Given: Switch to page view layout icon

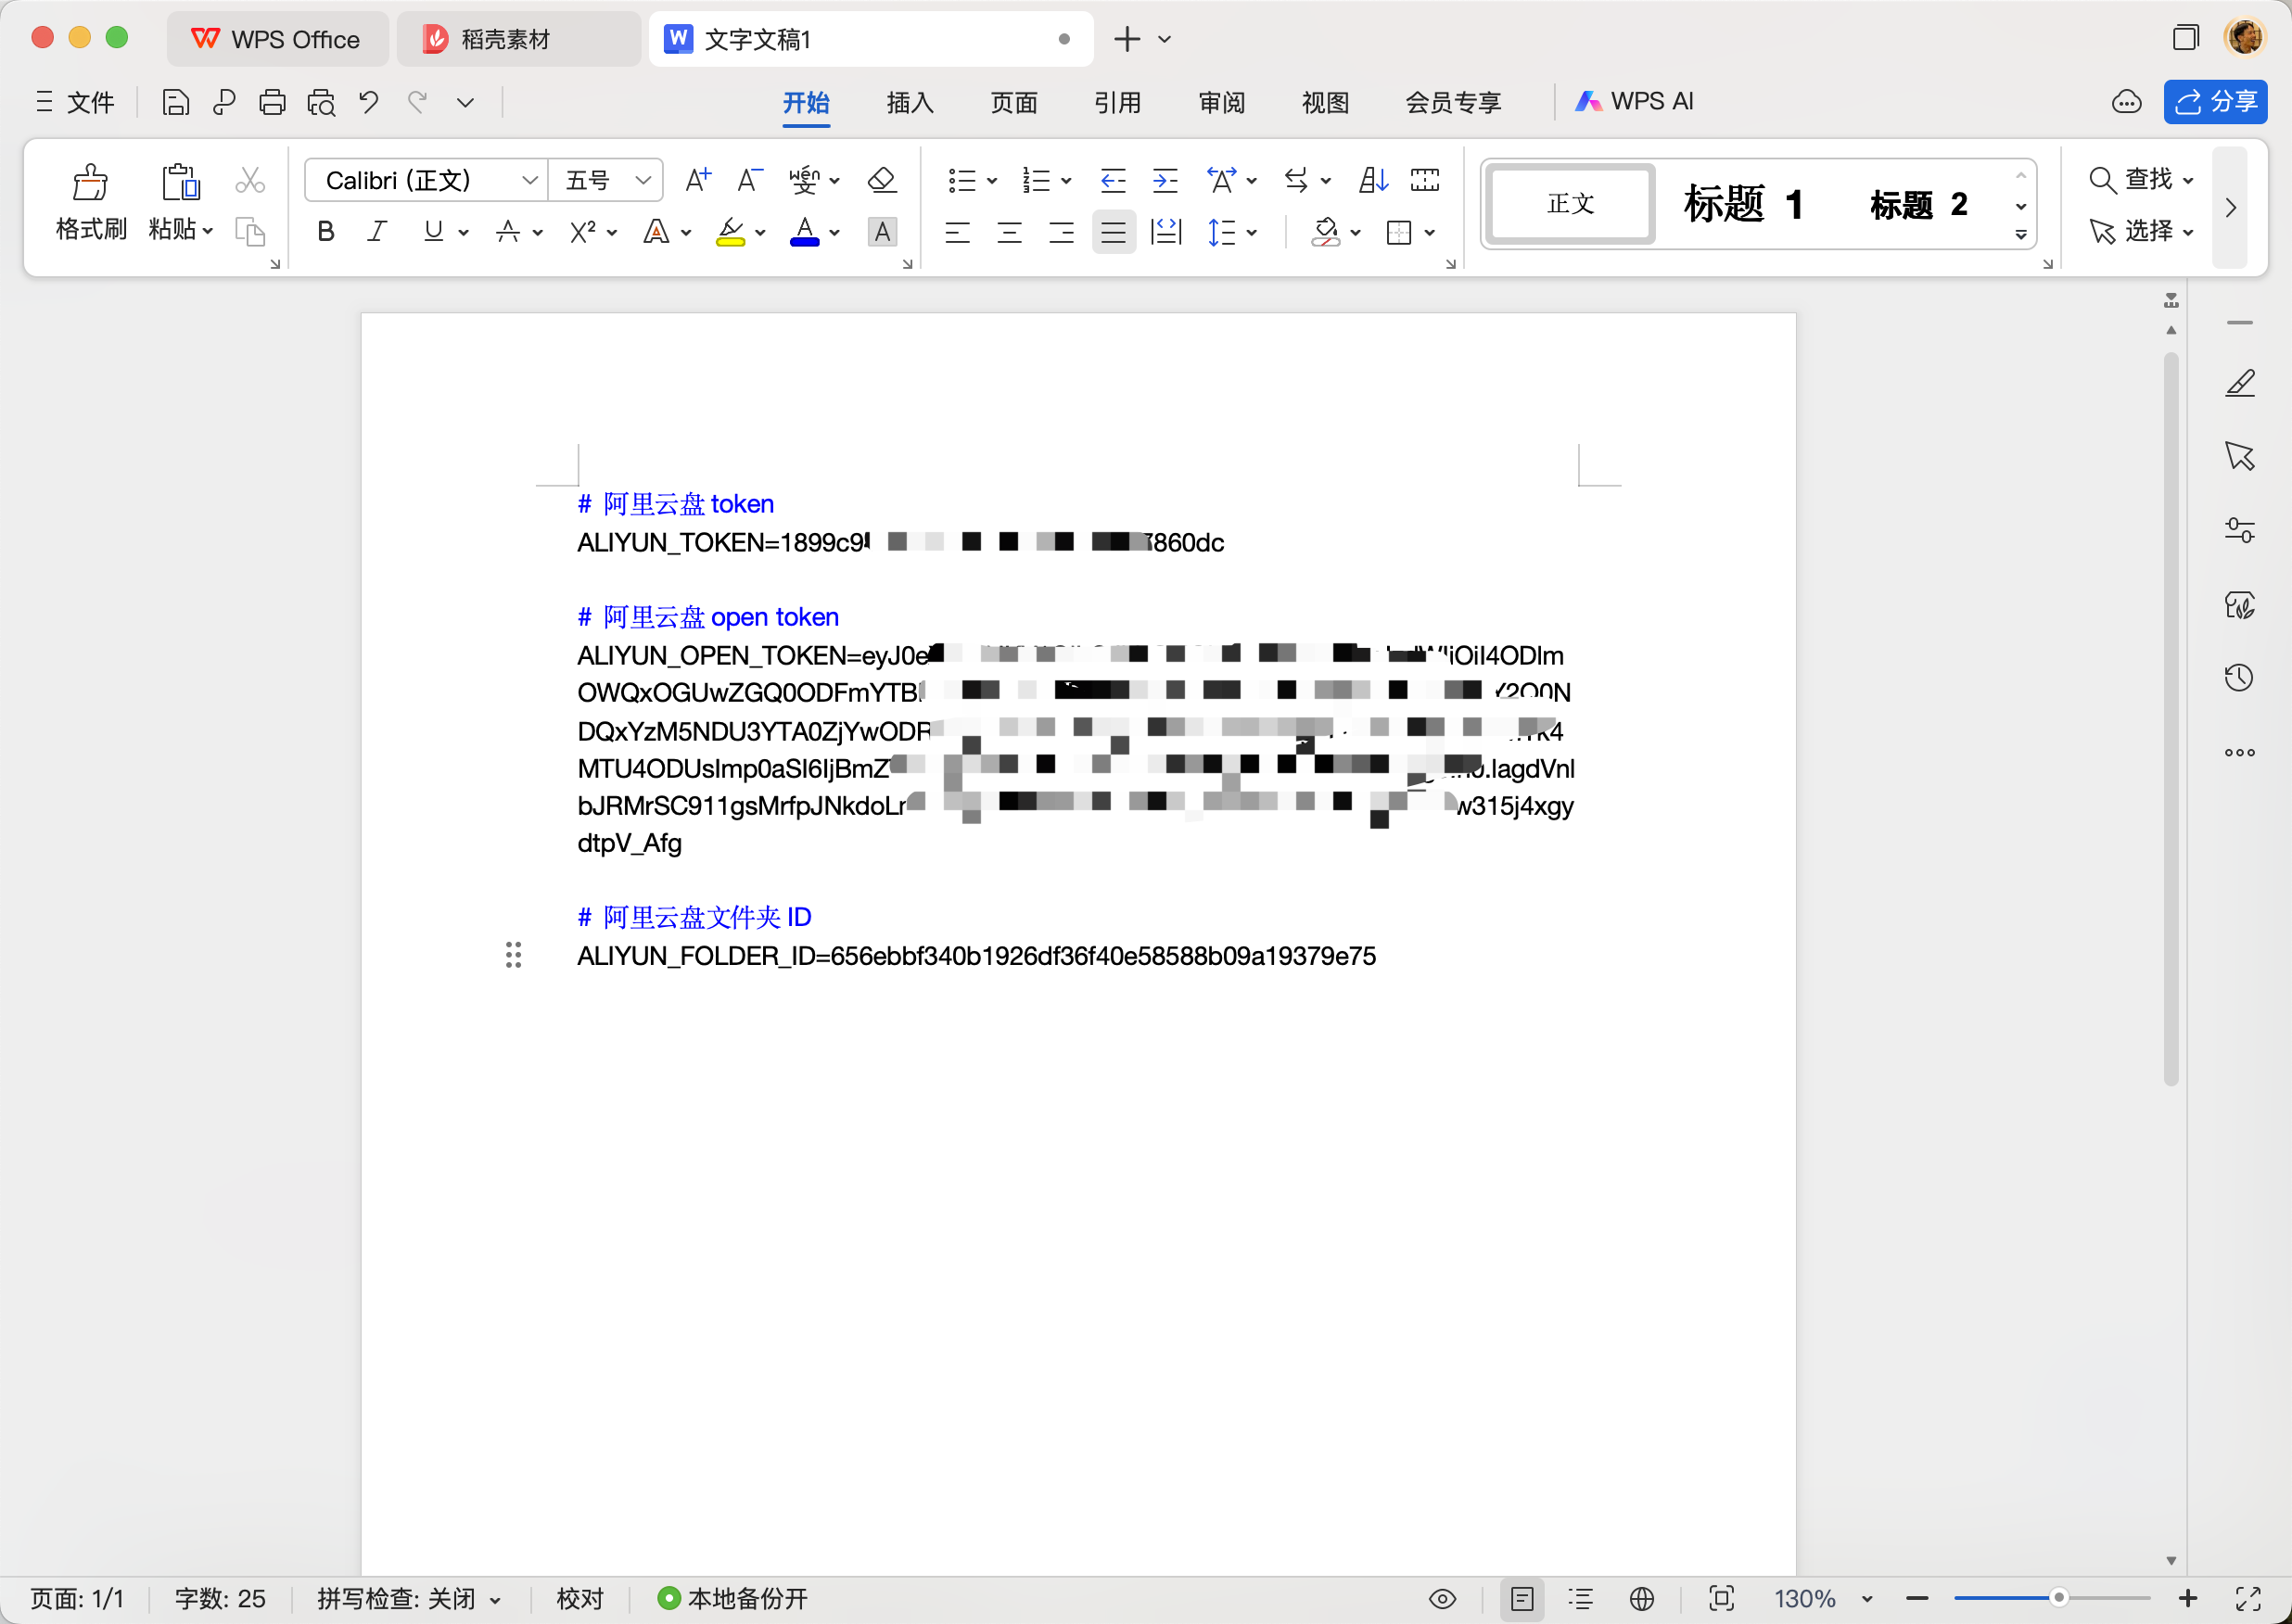Looking at the screenshot, I should pos(1522,1599).
